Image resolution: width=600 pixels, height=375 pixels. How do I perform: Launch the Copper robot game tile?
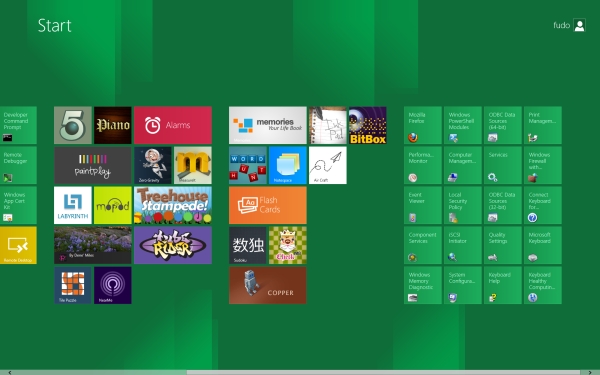[x=268, y=285]
